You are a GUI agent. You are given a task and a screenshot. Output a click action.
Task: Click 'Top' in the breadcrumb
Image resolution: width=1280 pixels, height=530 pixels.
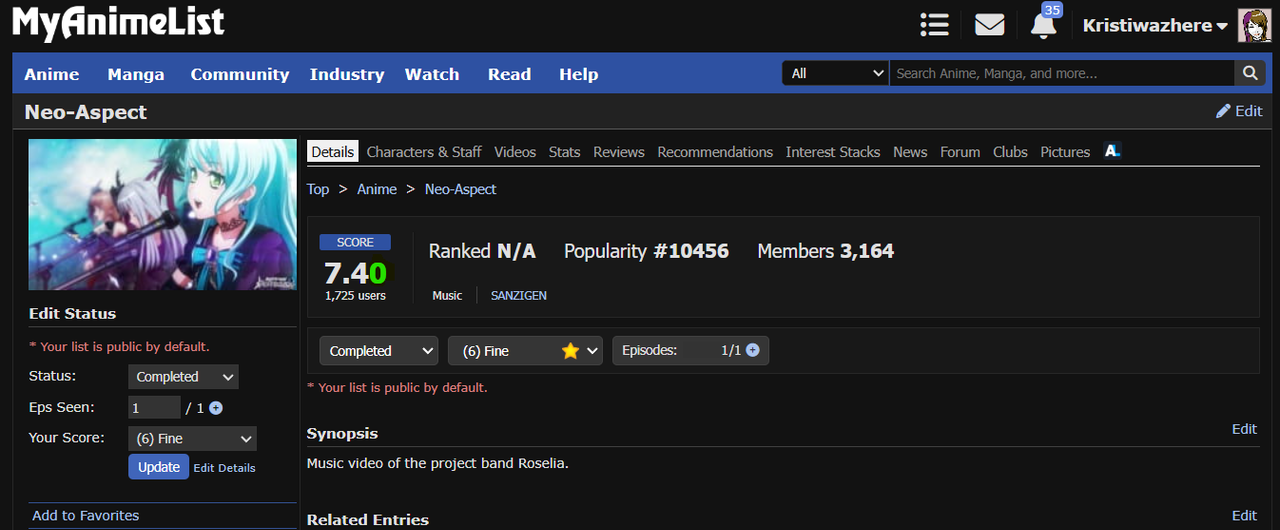(x=318, y=189)
